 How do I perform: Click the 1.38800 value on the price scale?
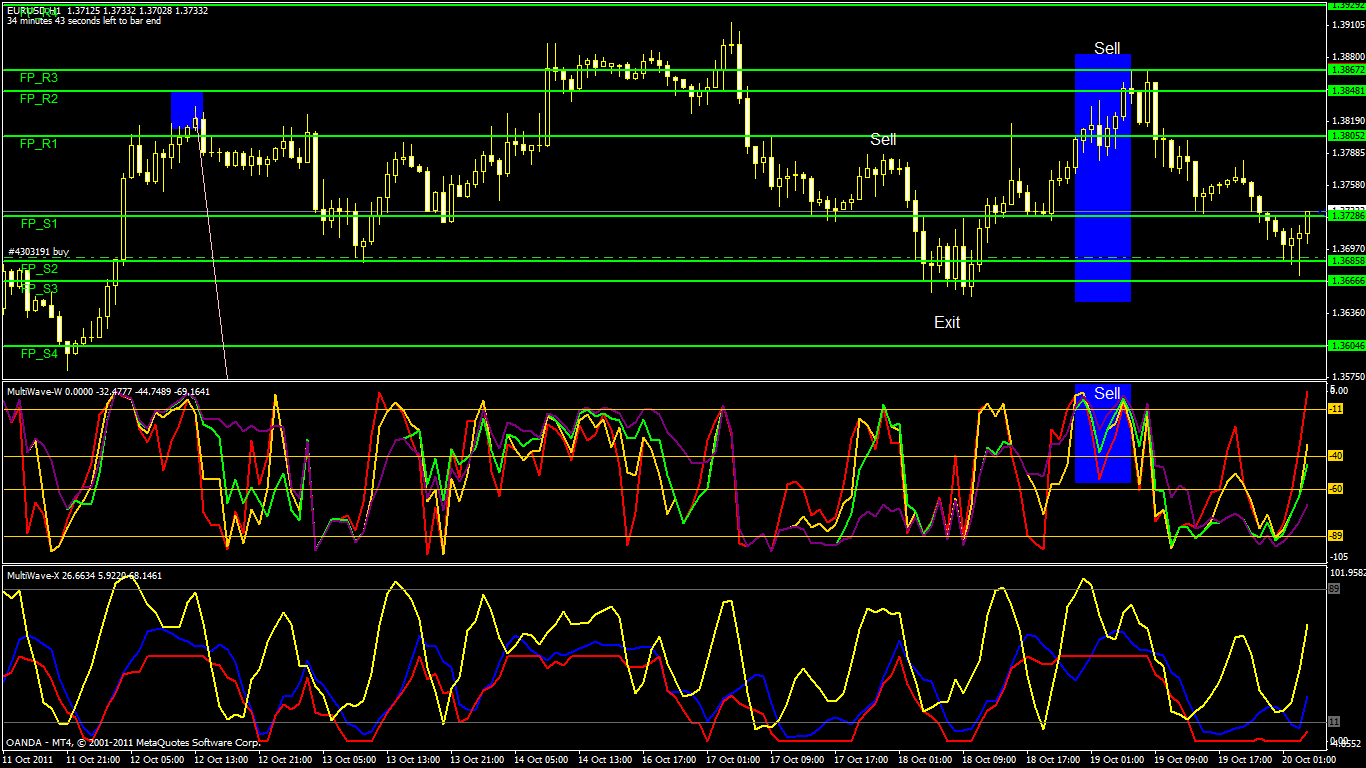coord(1348,57)
